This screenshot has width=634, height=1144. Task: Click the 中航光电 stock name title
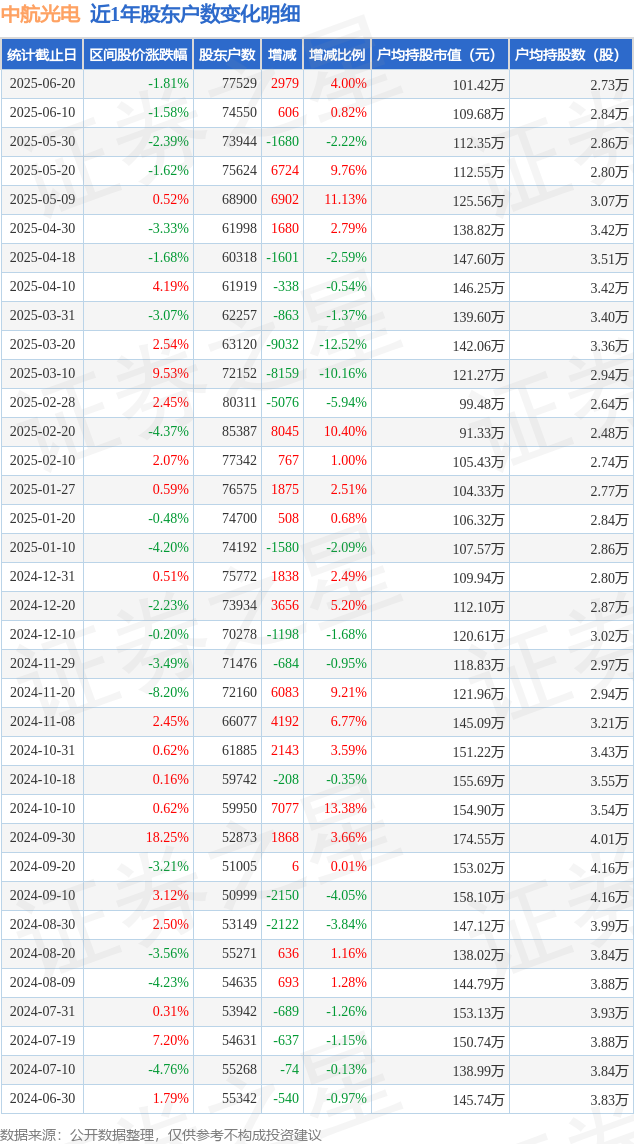(40, 14)
